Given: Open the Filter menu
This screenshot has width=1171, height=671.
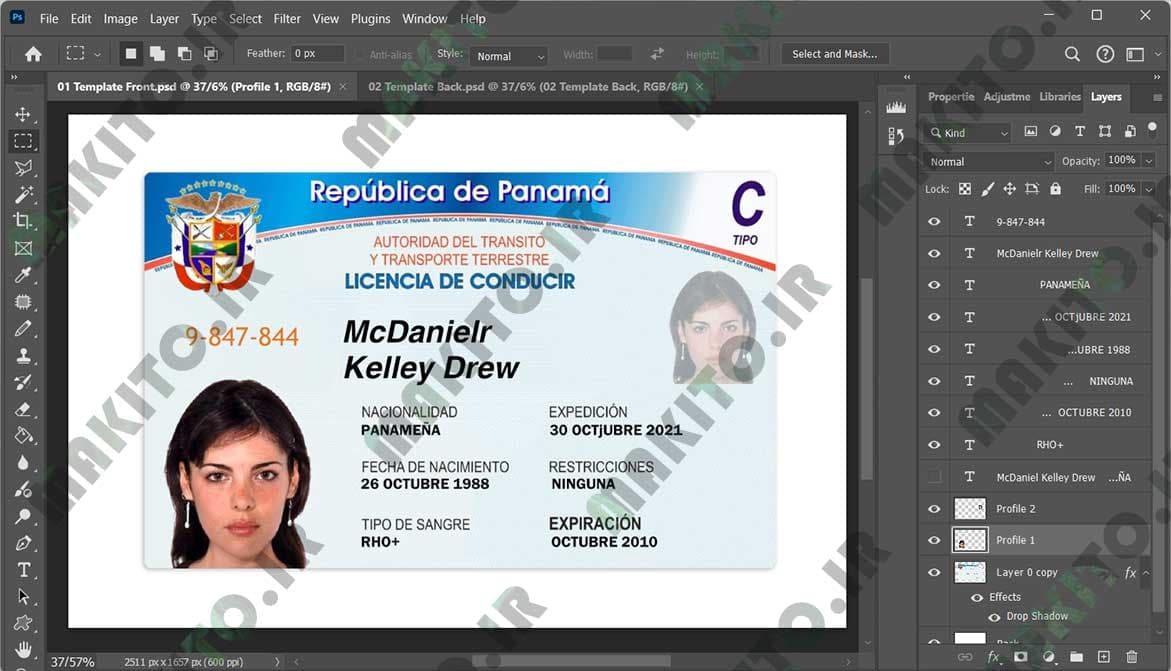Looking at the screenshot, I should coord(287,19).
